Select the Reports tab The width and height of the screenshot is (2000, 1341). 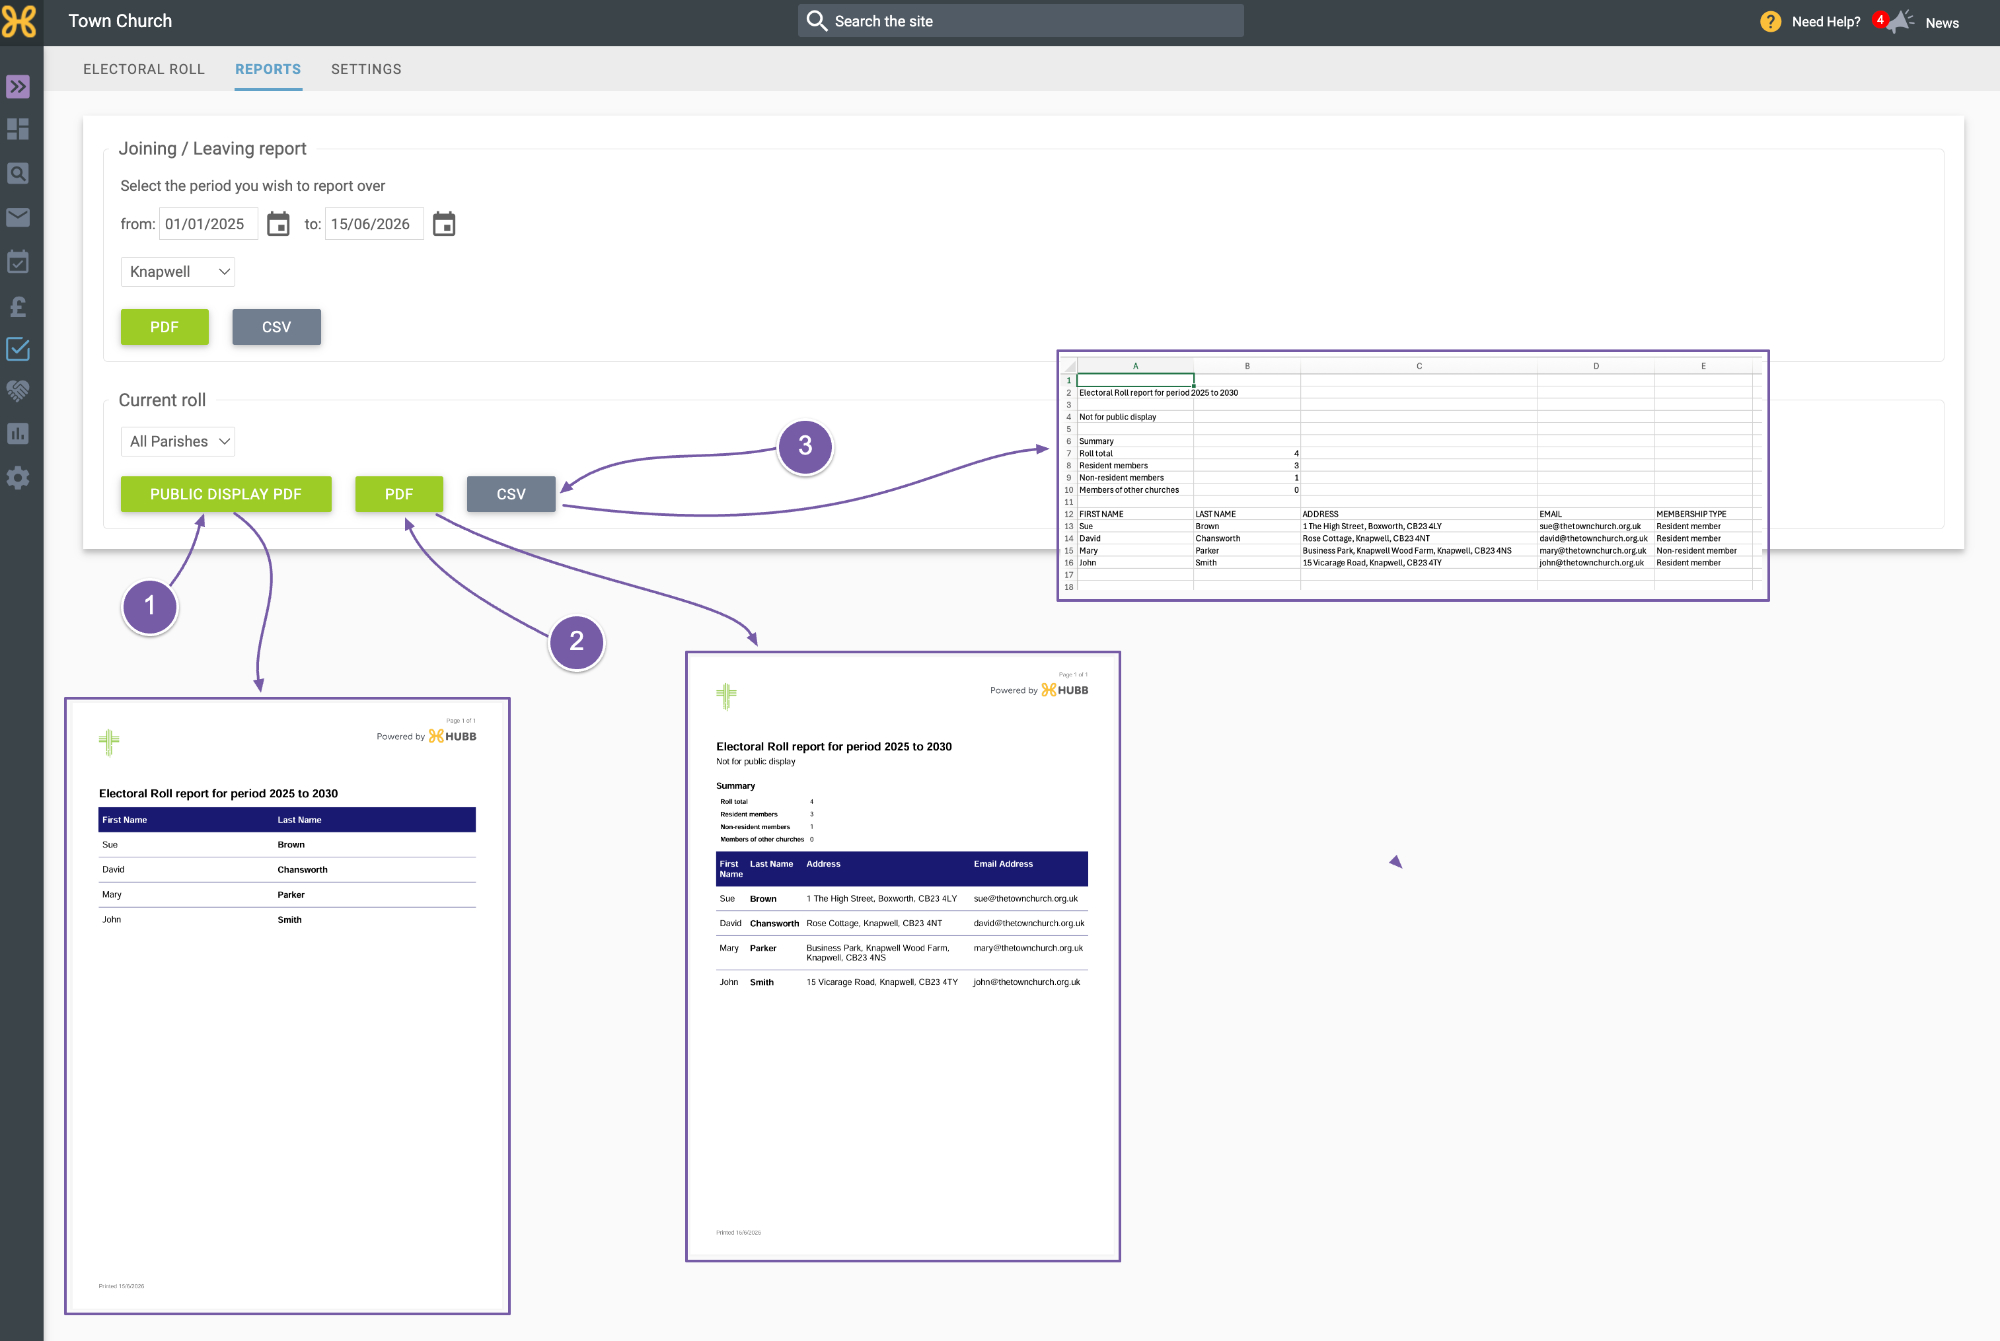click(x=268, y=69)
